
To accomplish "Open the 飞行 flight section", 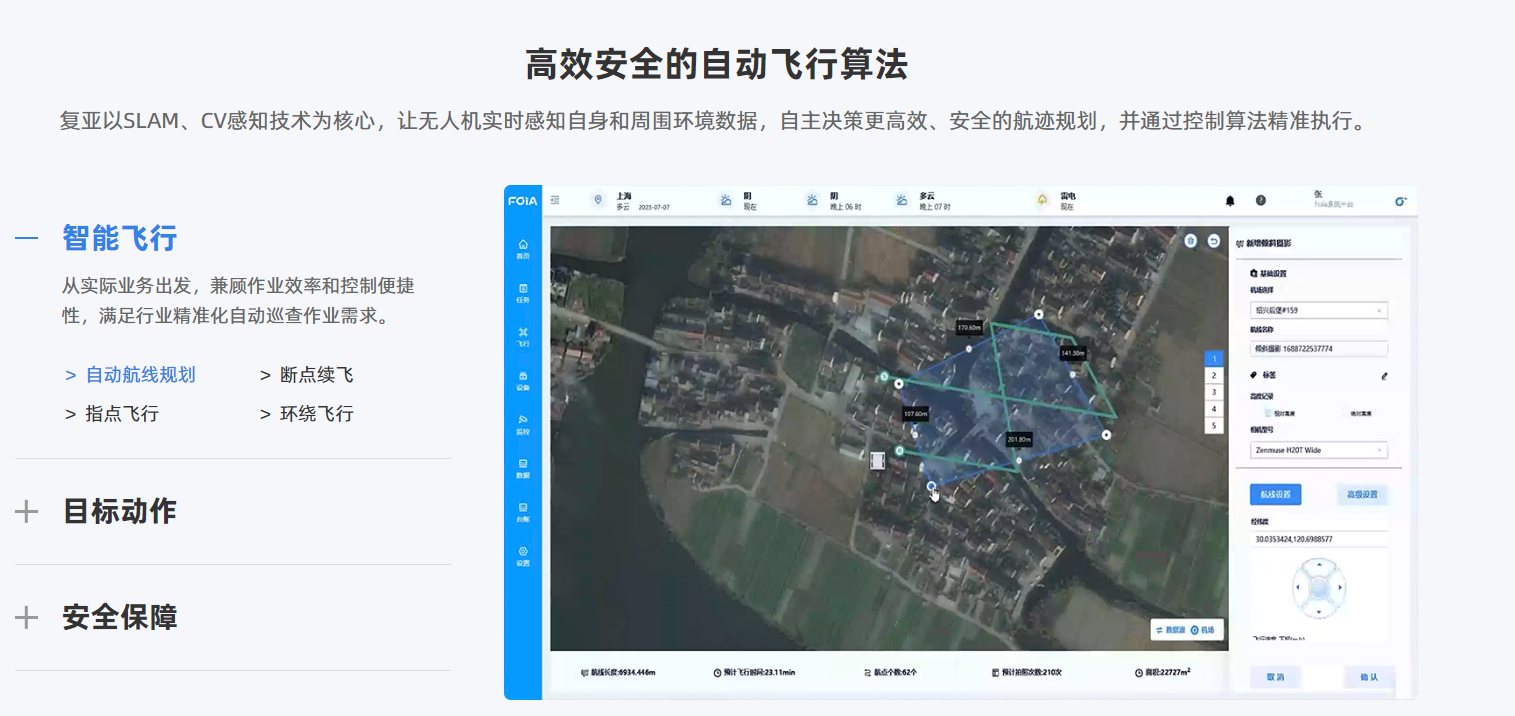I will coord(521,337).
